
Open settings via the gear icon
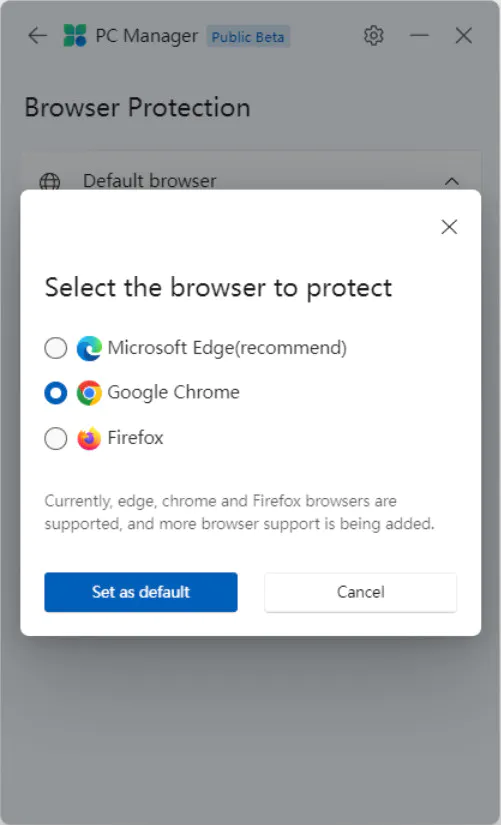coord(373,36)
